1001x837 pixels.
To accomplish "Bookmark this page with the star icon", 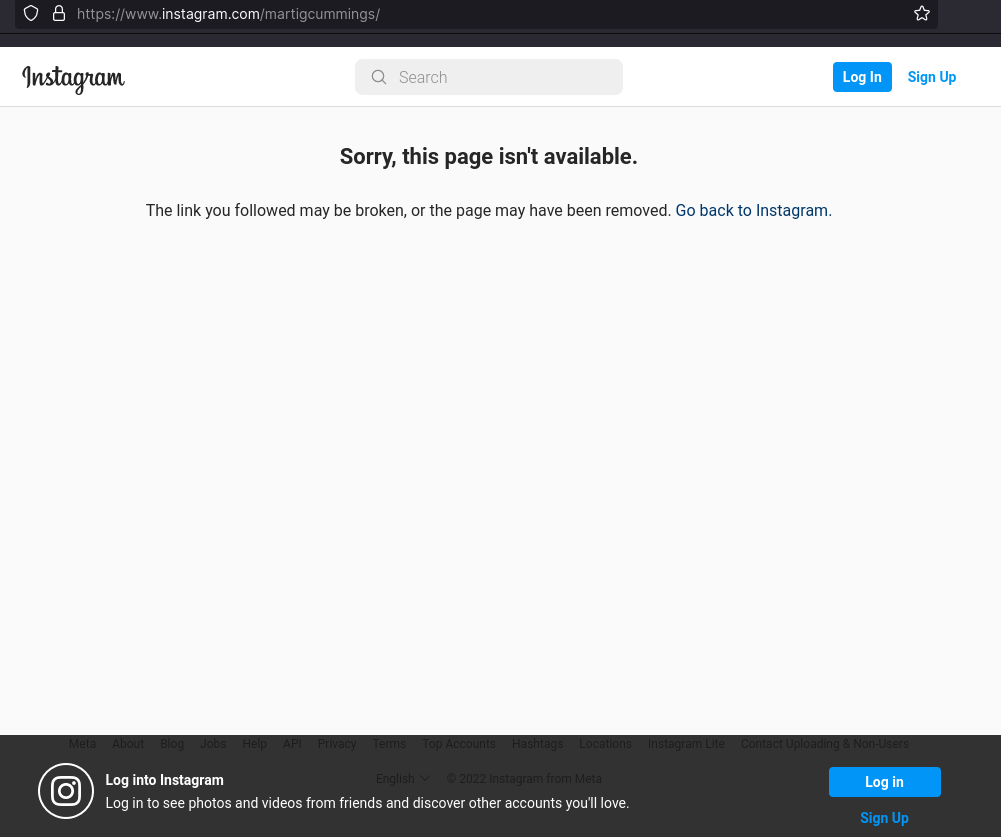I will click(x=921, y=14).
